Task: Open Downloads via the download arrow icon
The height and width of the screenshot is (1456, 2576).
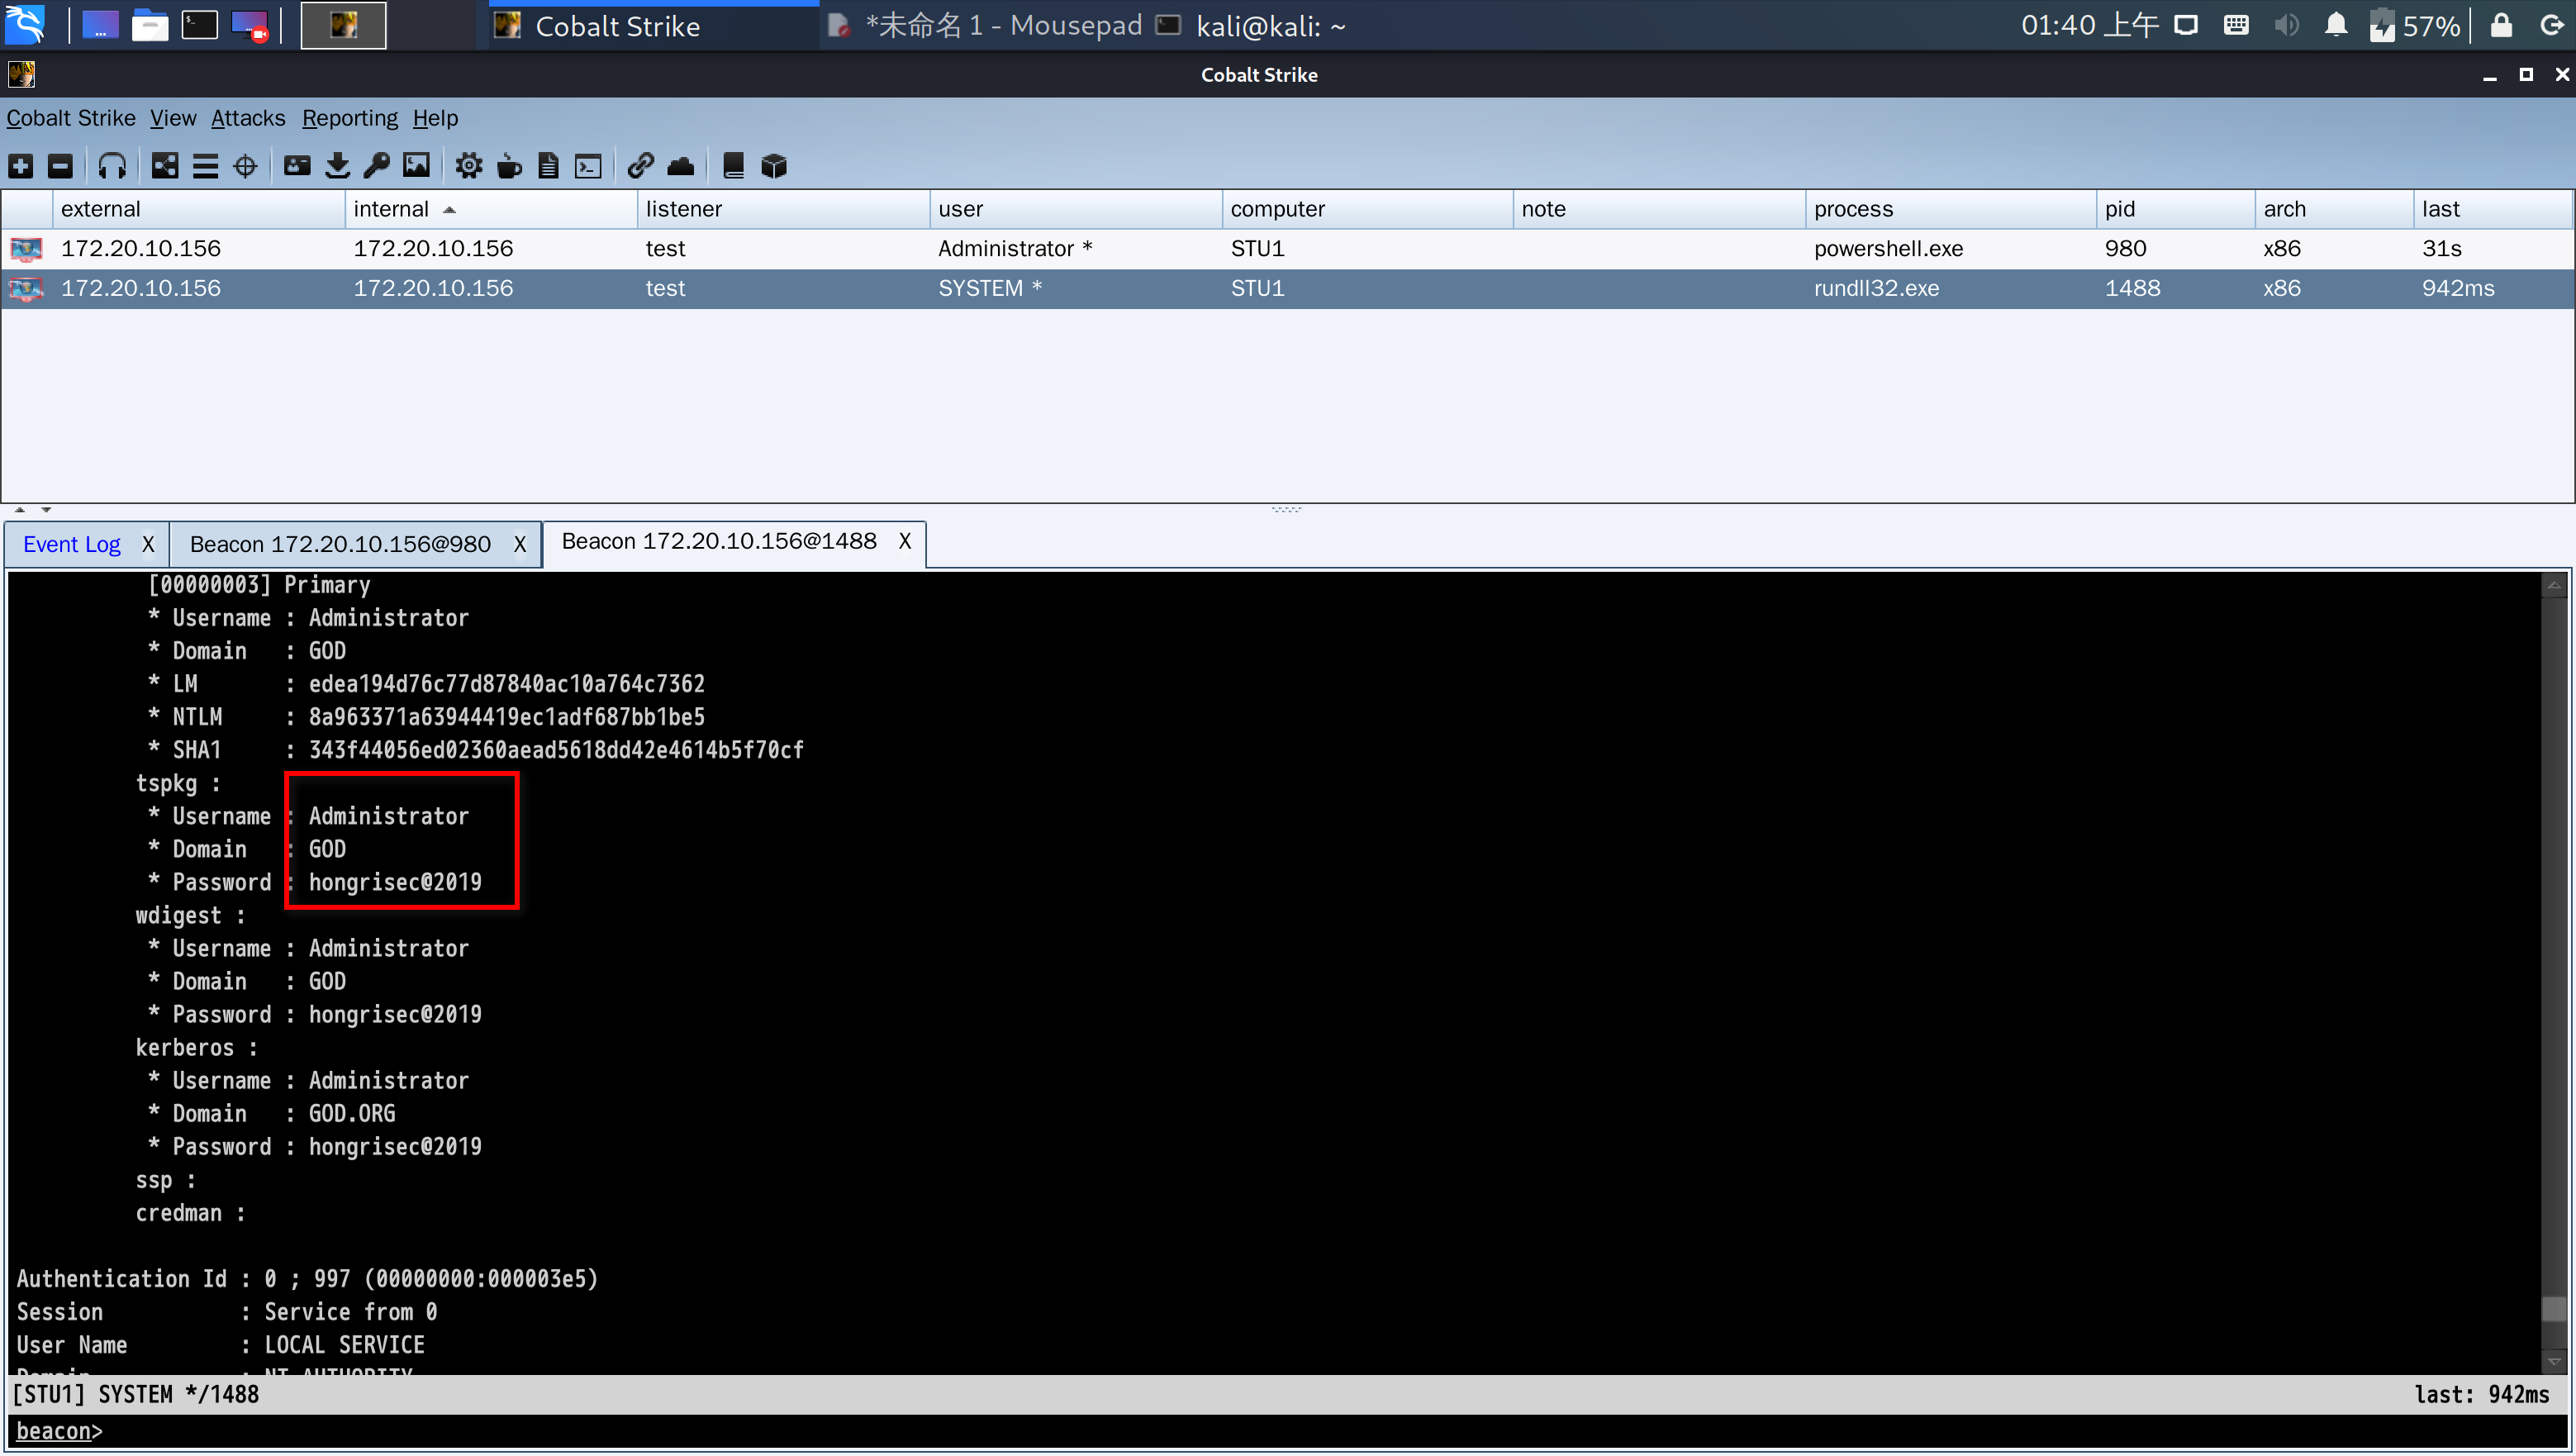Action: 337,166
